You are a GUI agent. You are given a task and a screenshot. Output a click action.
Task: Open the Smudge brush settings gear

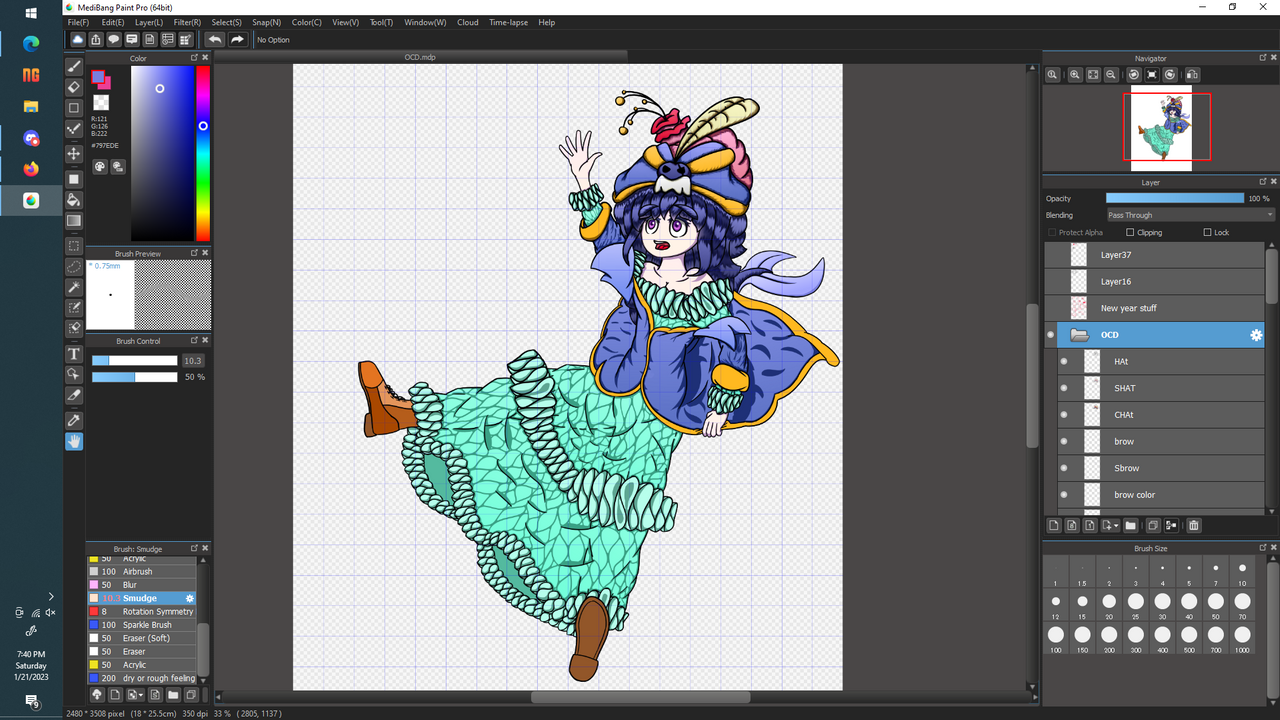pyautogui.click(x=189, y=598)
